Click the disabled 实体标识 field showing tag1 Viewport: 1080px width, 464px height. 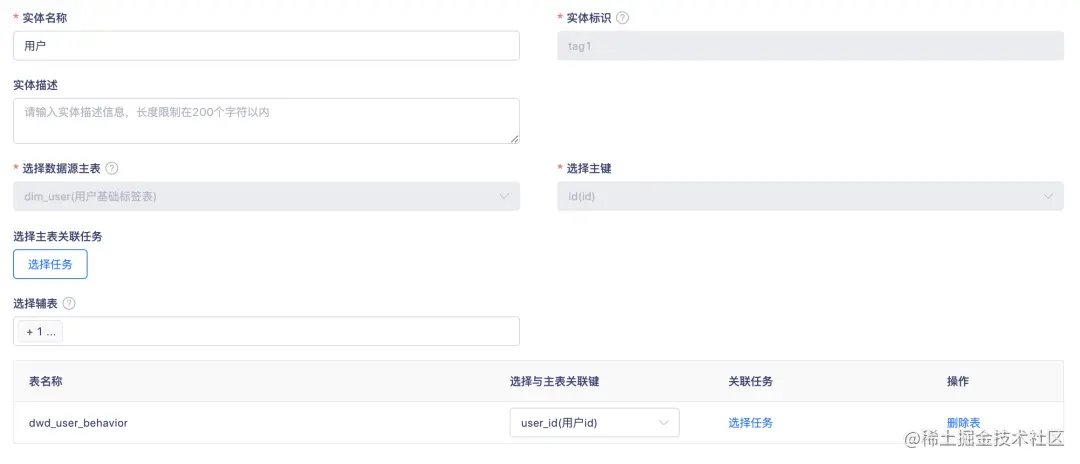point(811,46)
